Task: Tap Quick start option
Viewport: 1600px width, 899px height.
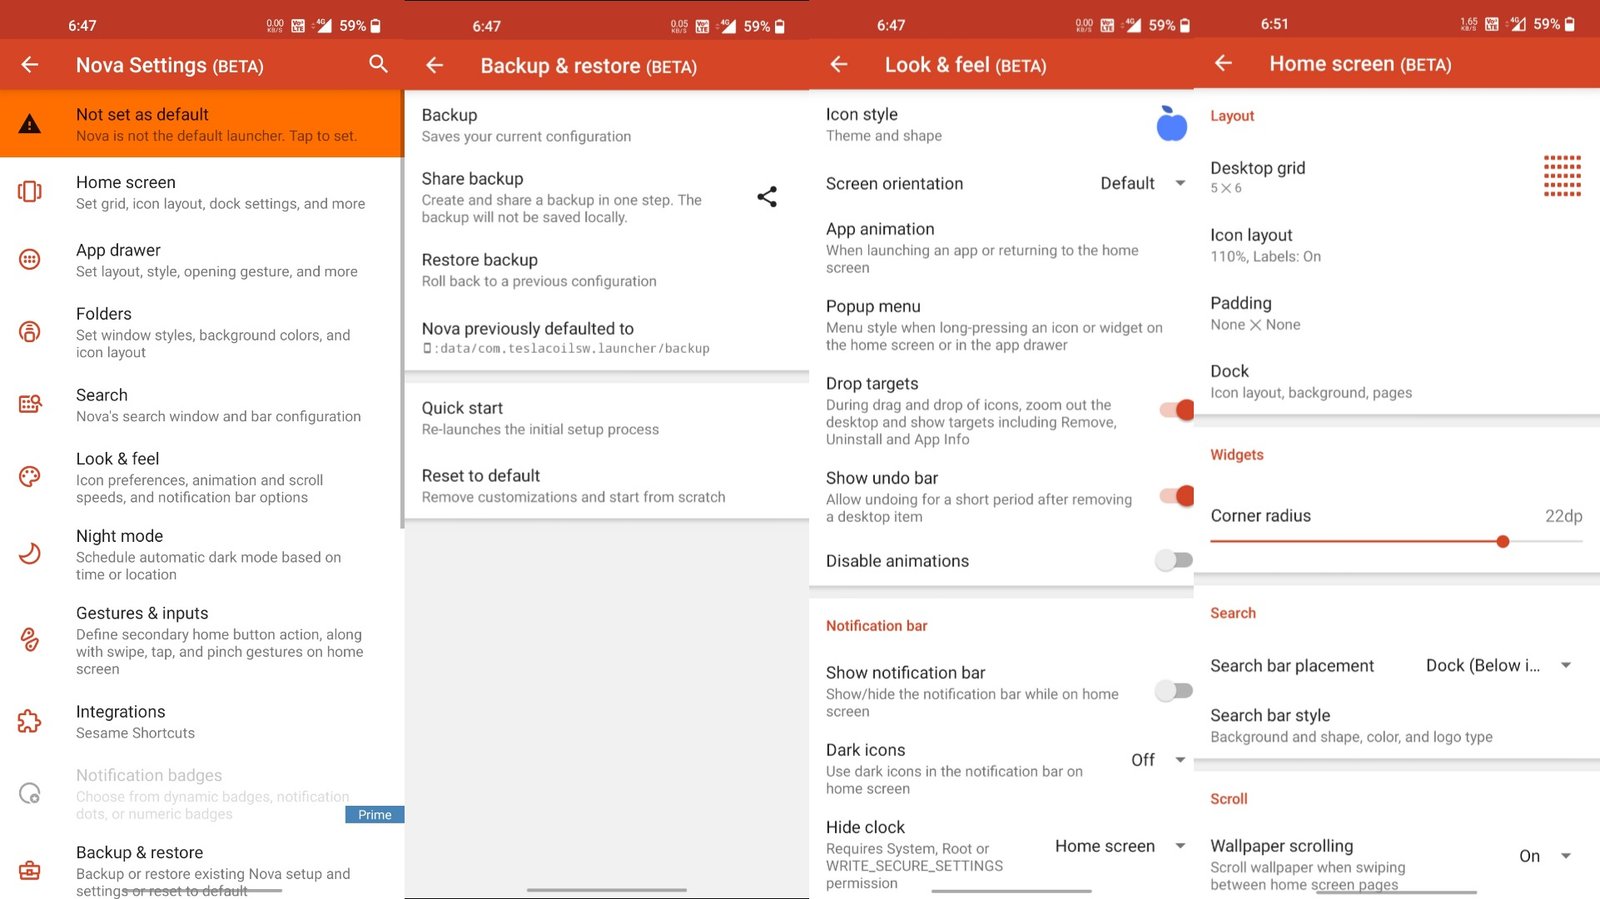Action: tap(607, 418)
